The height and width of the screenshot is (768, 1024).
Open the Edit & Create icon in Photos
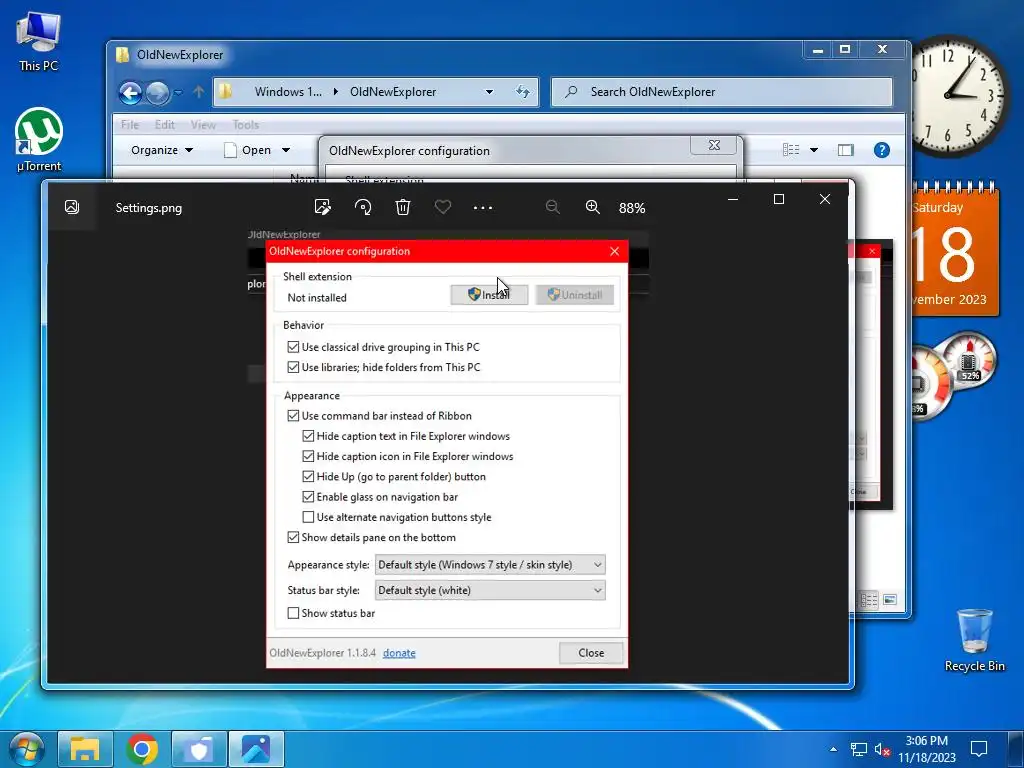(323, 208)
